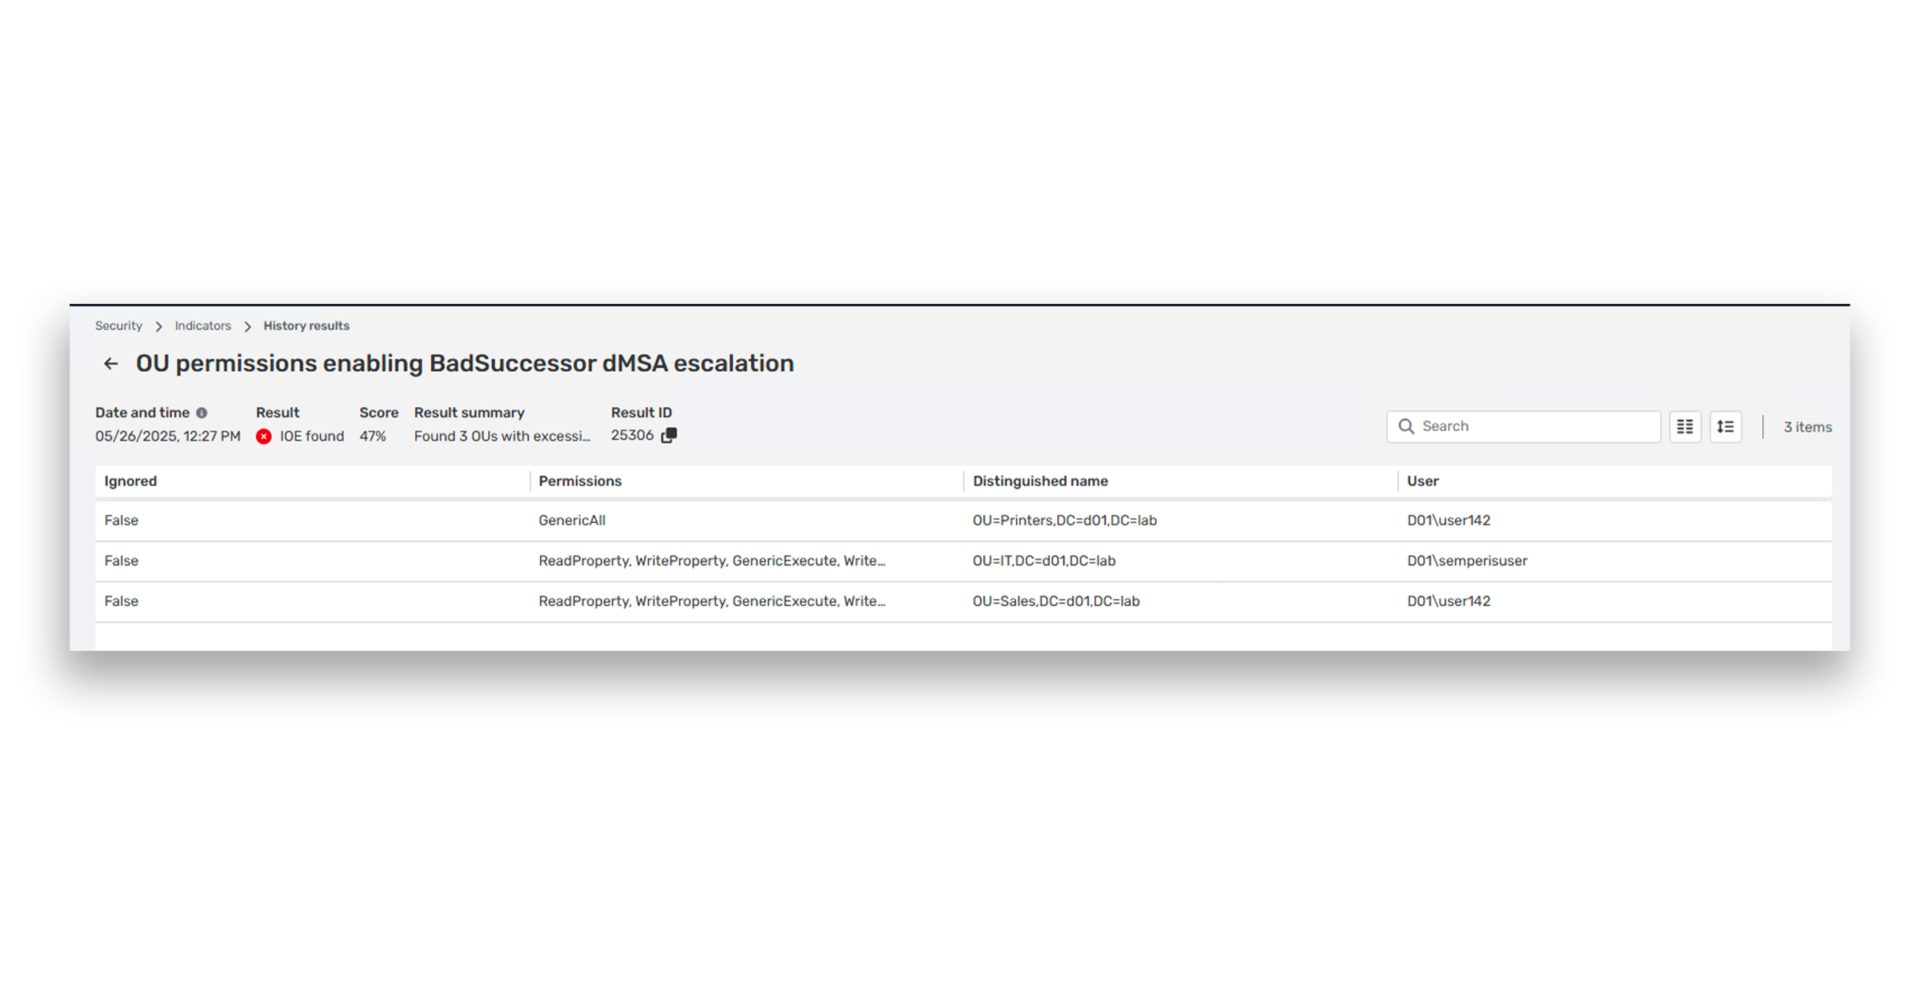Switch to compact table view mode
1920x982 pixels.
click(x=1684, y=426)
